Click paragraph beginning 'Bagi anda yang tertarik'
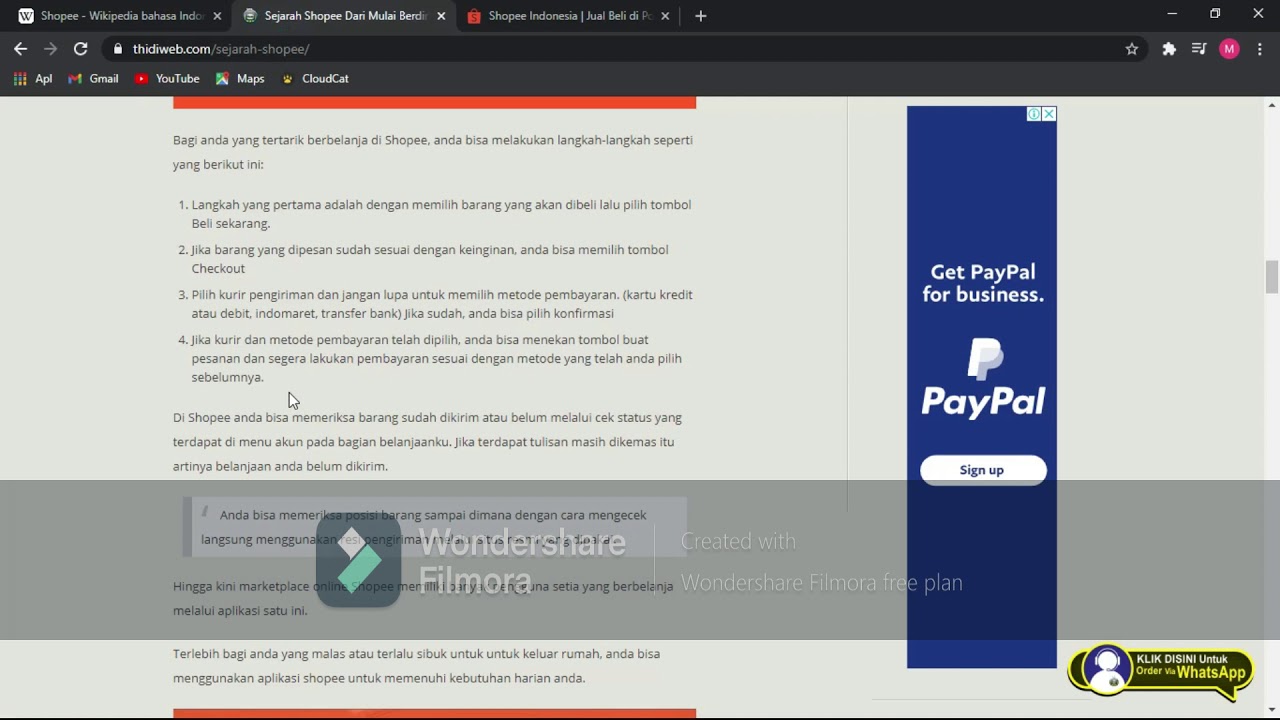Image resolution: width=1280 pixels, height=720 pixels. [433, 152]
